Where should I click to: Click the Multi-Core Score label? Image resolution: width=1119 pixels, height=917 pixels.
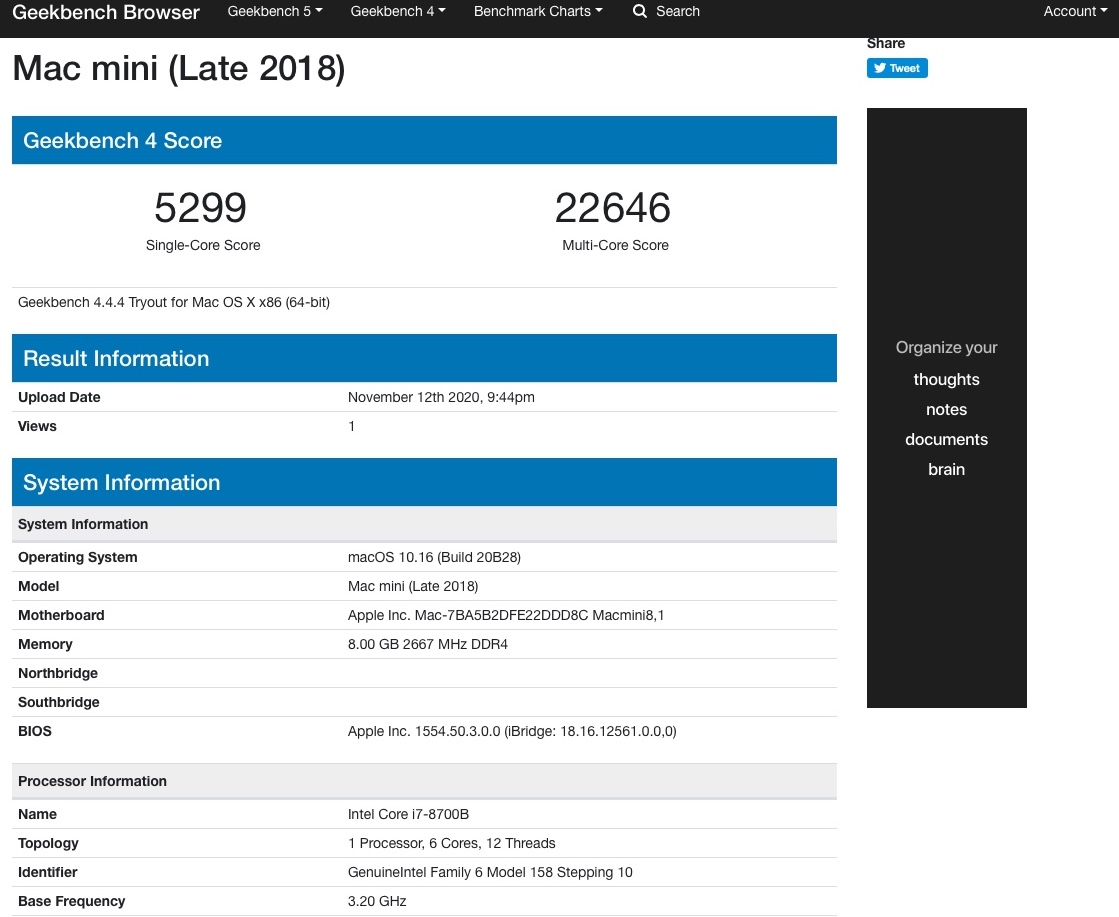[615, 245]
